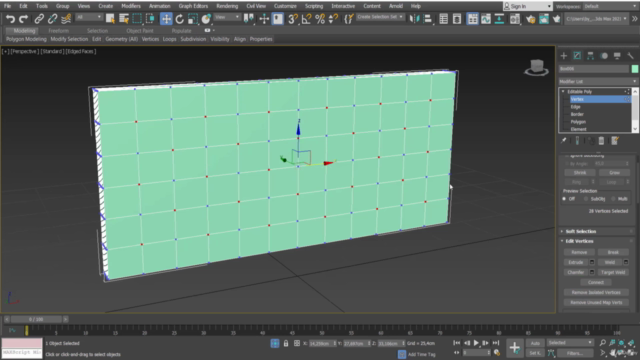Image resolution: width=640 pixels, height=360 pixels.
Task: Click the Configure Modifier Sets icon
Action: [x=615, y=141]
